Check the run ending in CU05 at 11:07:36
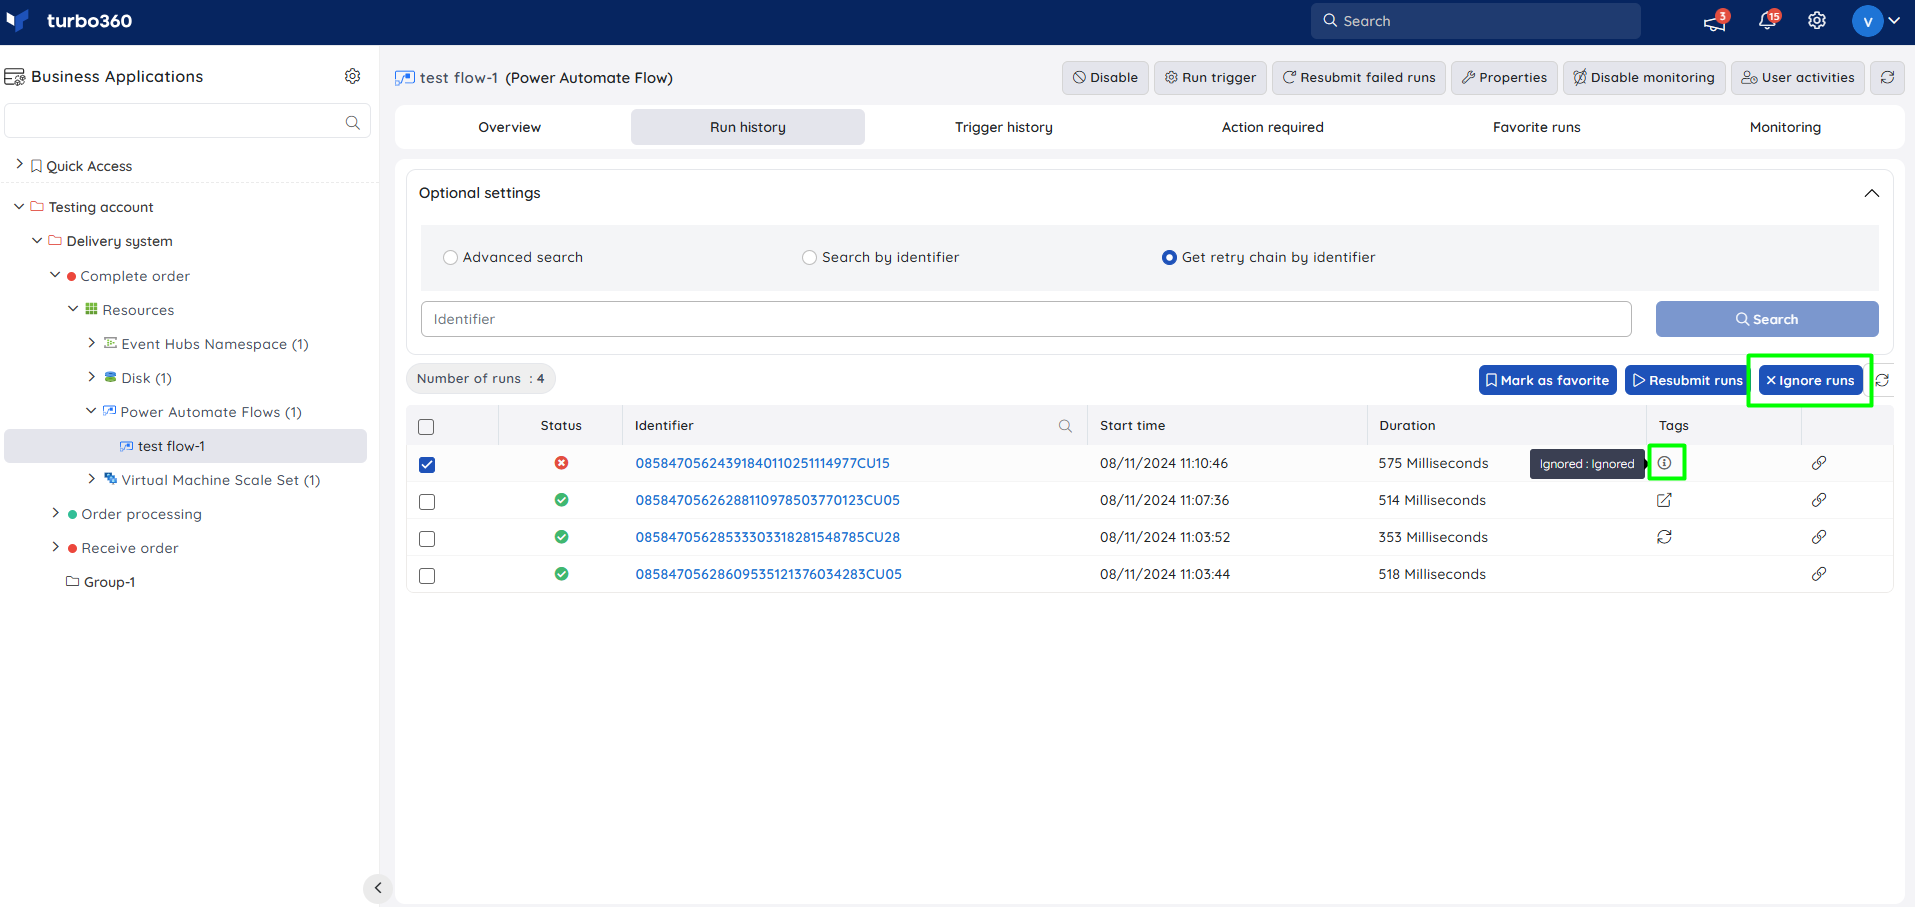Viewport: 1915px width, 907px height. [x=427, y=502]
